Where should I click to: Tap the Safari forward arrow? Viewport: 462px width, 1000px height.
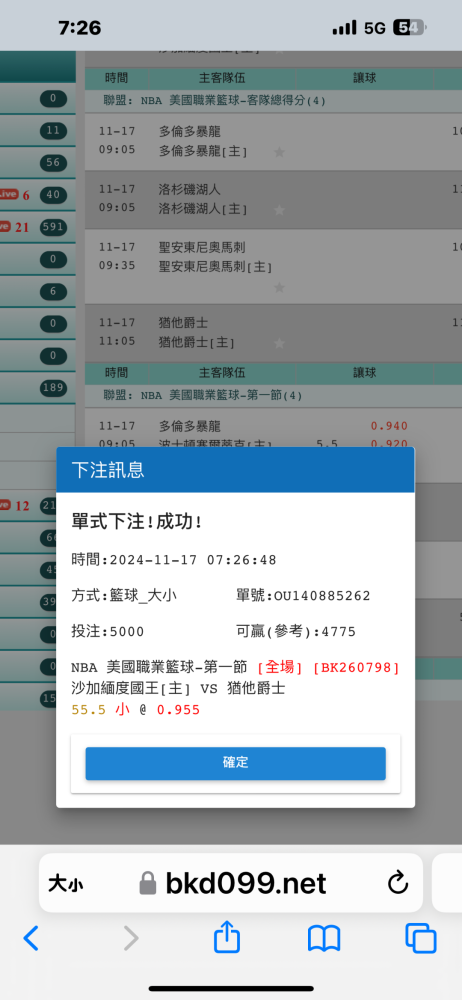[x=130, y=938]
